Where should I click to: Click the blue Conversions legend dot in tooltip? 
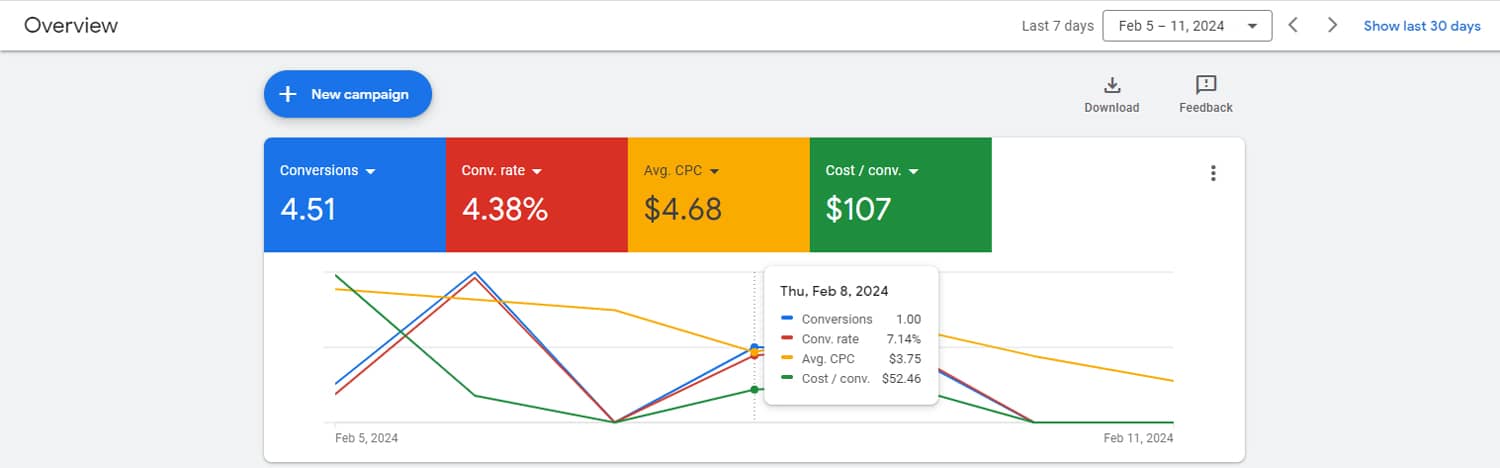coord(787,319)
